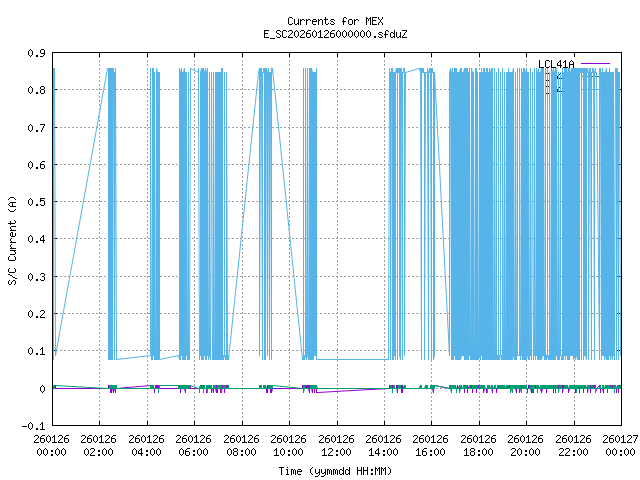The width and height of the screenshot is (640, 480).
Task: Click the purple LCL41A legend line sample
Action: (595, 65)
